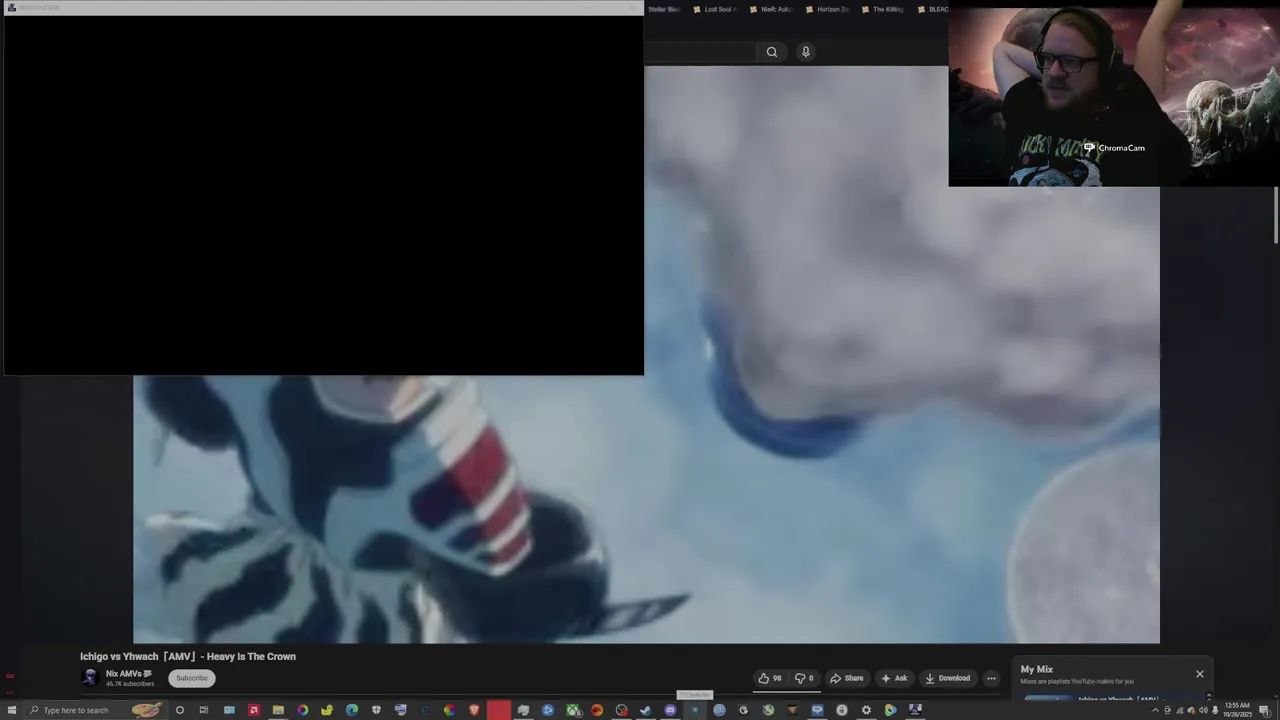This screenshot has height=720, width=1280.
Task: Open the Brave browser taskbar icon
Action: 474,710
